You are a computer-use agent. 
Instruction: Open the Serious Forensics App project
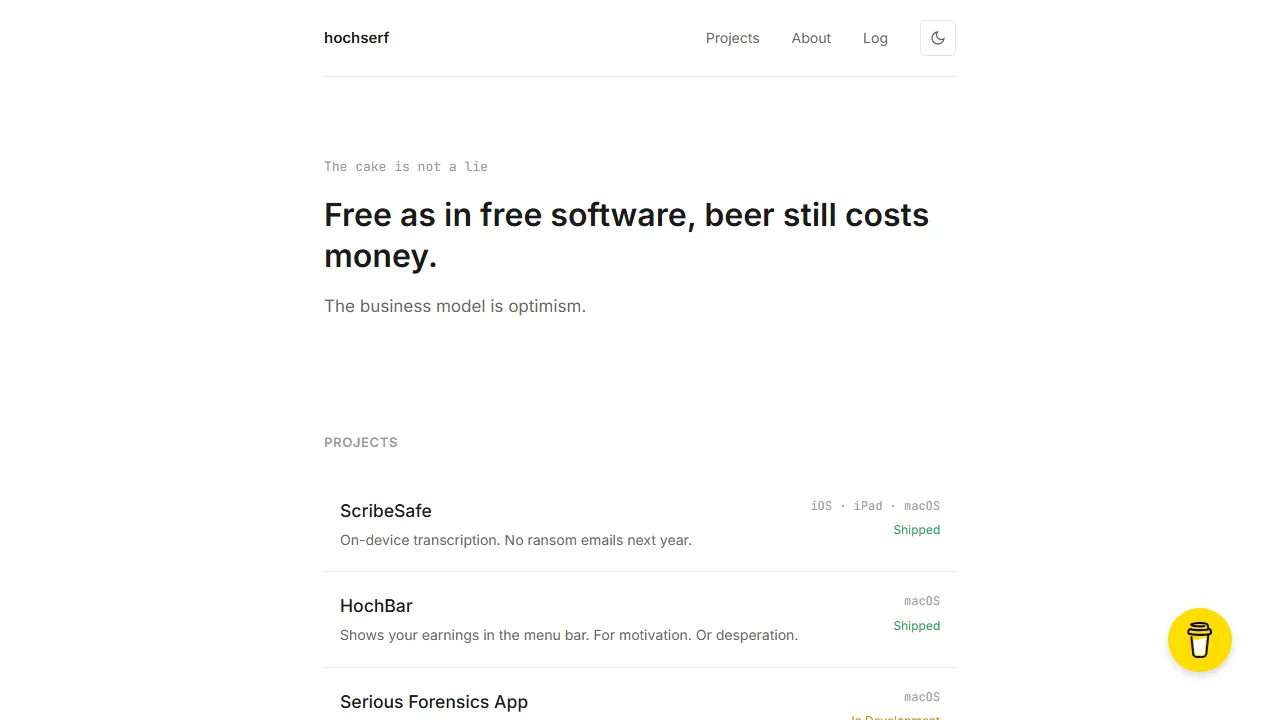tap(433, 702)
